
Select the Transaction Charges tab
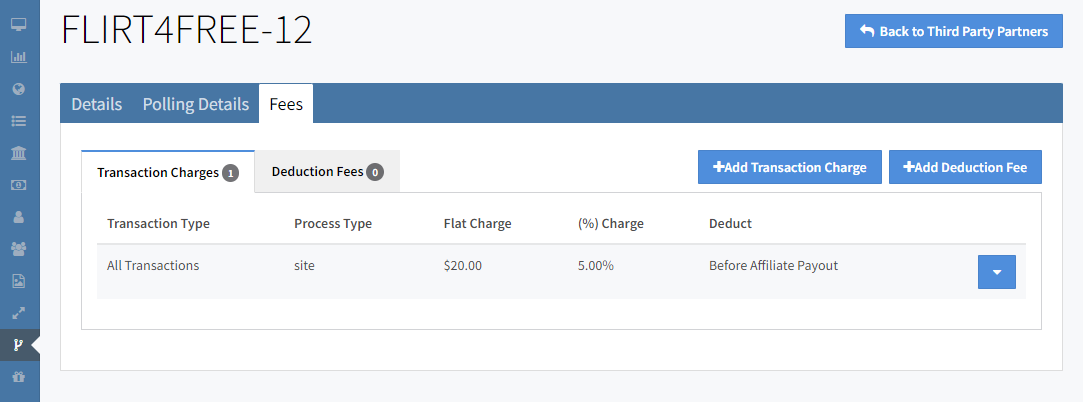(x=167, y=172)
